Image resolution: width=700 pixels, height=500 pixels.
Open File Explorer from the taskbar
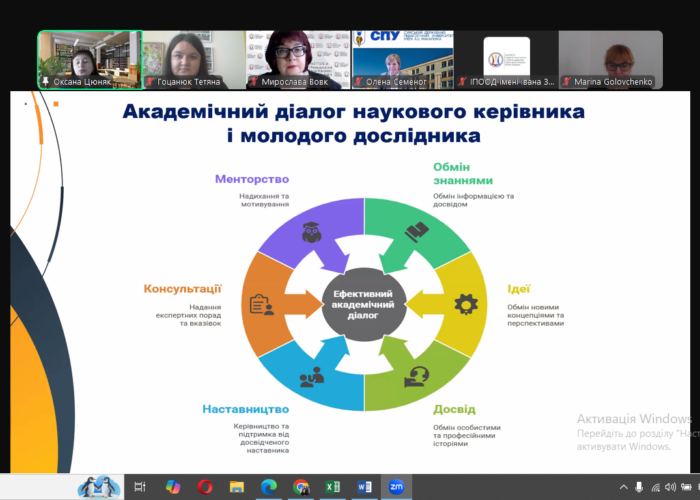pos(237,487)
